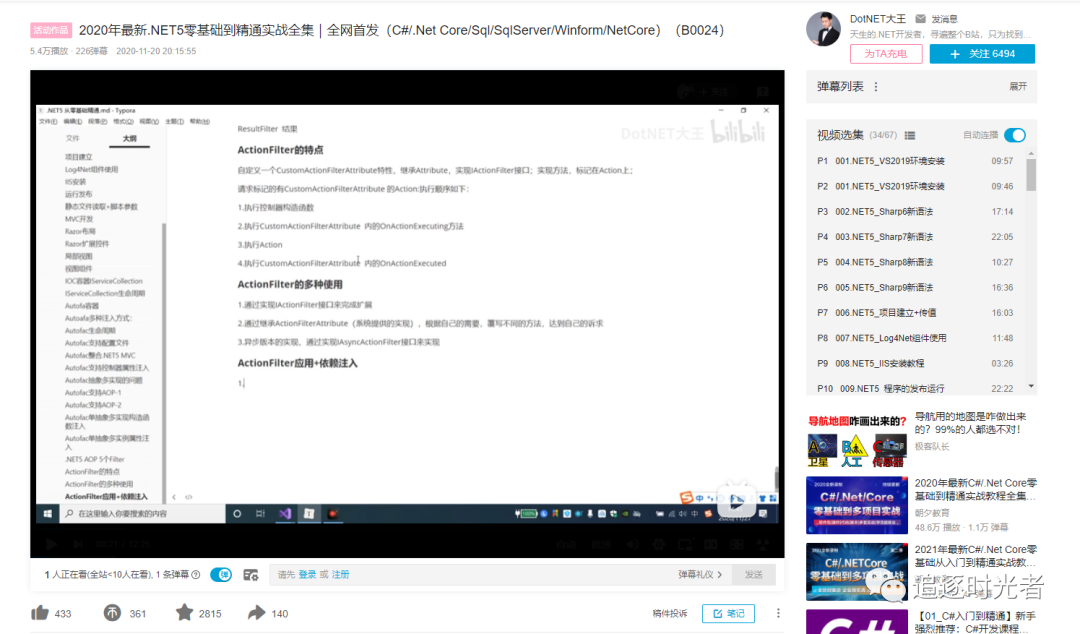The image size is (1080, 634).
Task: Click the 发消息 envelope icon beside DotNET大王
Action: (921, 17)
